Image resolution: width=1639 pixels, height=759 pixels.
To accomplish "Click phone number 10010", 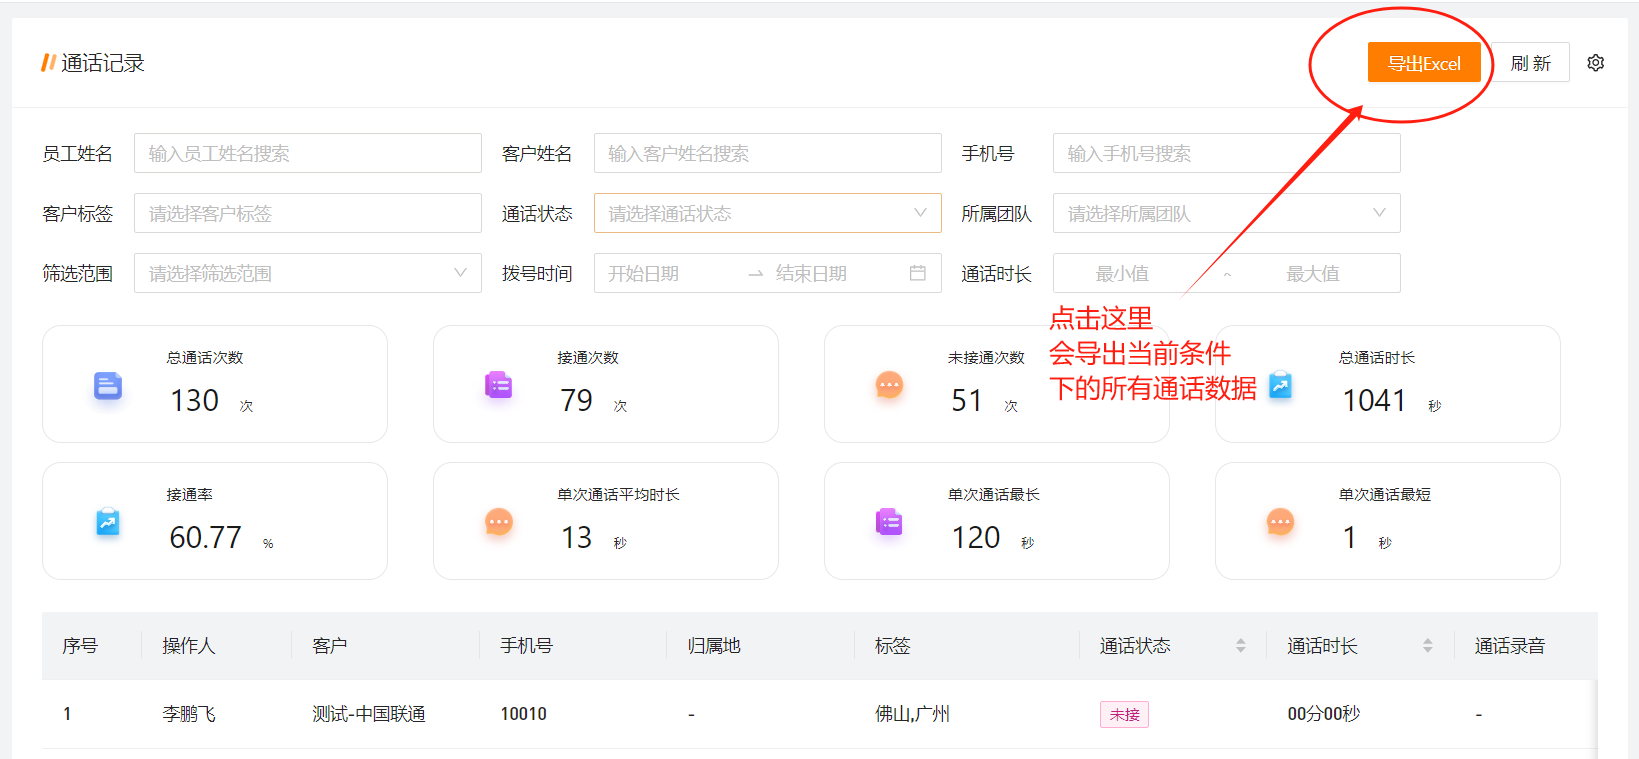I will [524, 714].
